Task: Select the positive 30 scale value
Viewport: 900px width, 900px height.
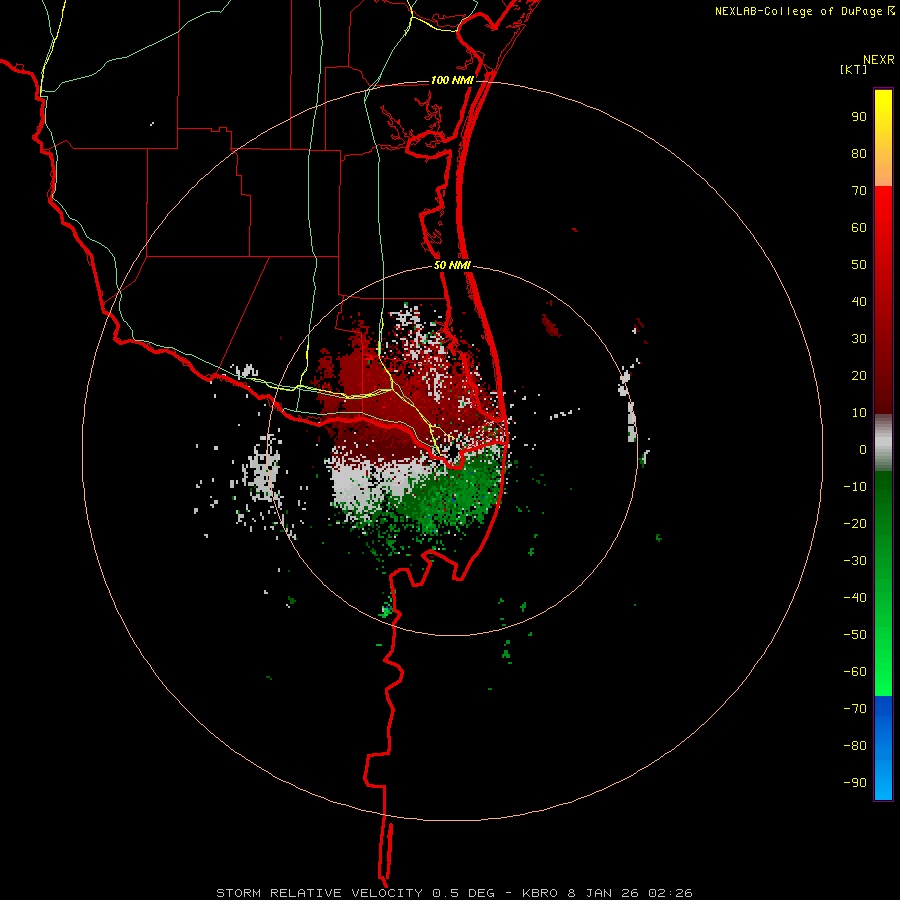Action: tap(859, 339)
